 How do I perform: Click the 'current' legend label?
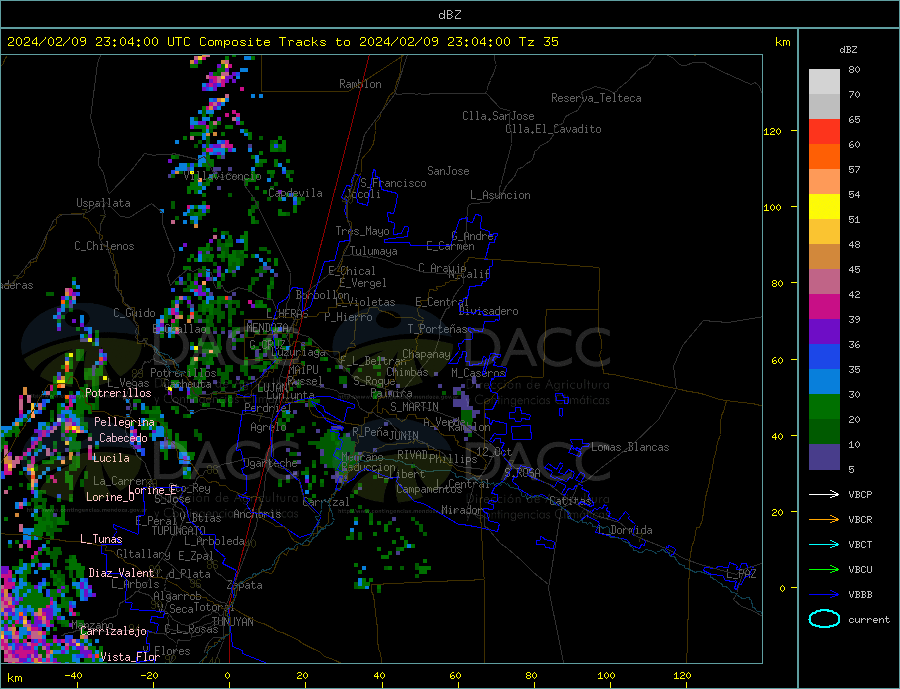point(869,620)
